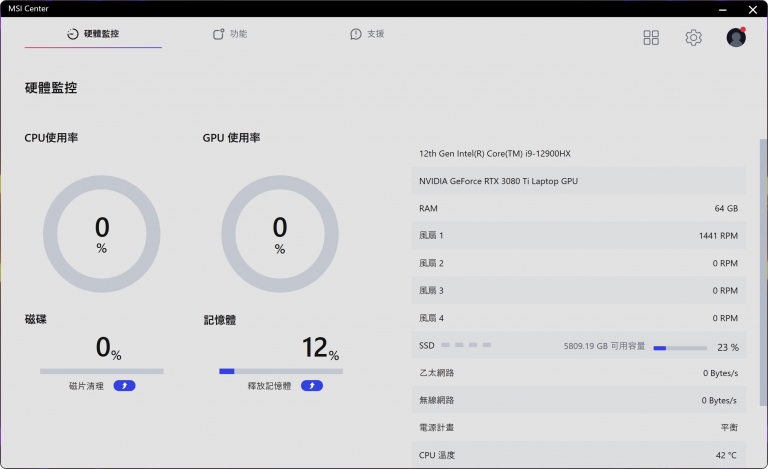
Task: Click the blue 釋放記憶體 button
Action: tap(312, 386)
